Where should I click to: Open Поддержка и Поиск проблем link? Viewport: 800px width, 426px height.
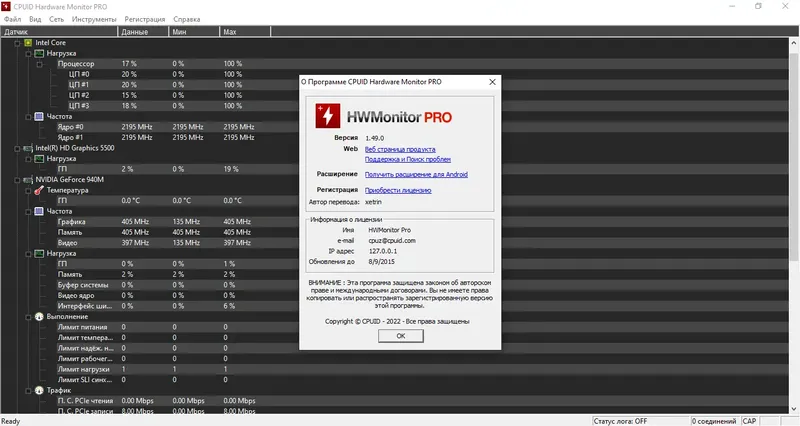tap(408, 159)
